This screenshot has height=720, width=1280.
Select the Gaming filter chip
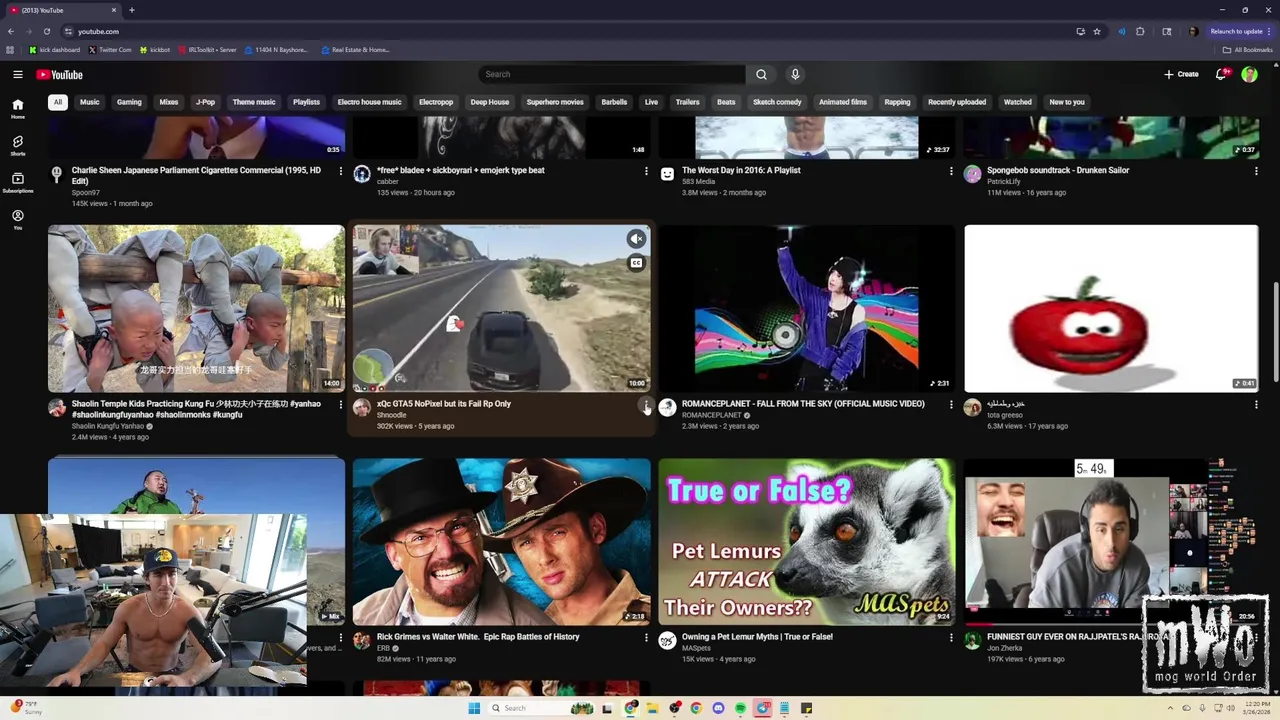pos(129,102)
